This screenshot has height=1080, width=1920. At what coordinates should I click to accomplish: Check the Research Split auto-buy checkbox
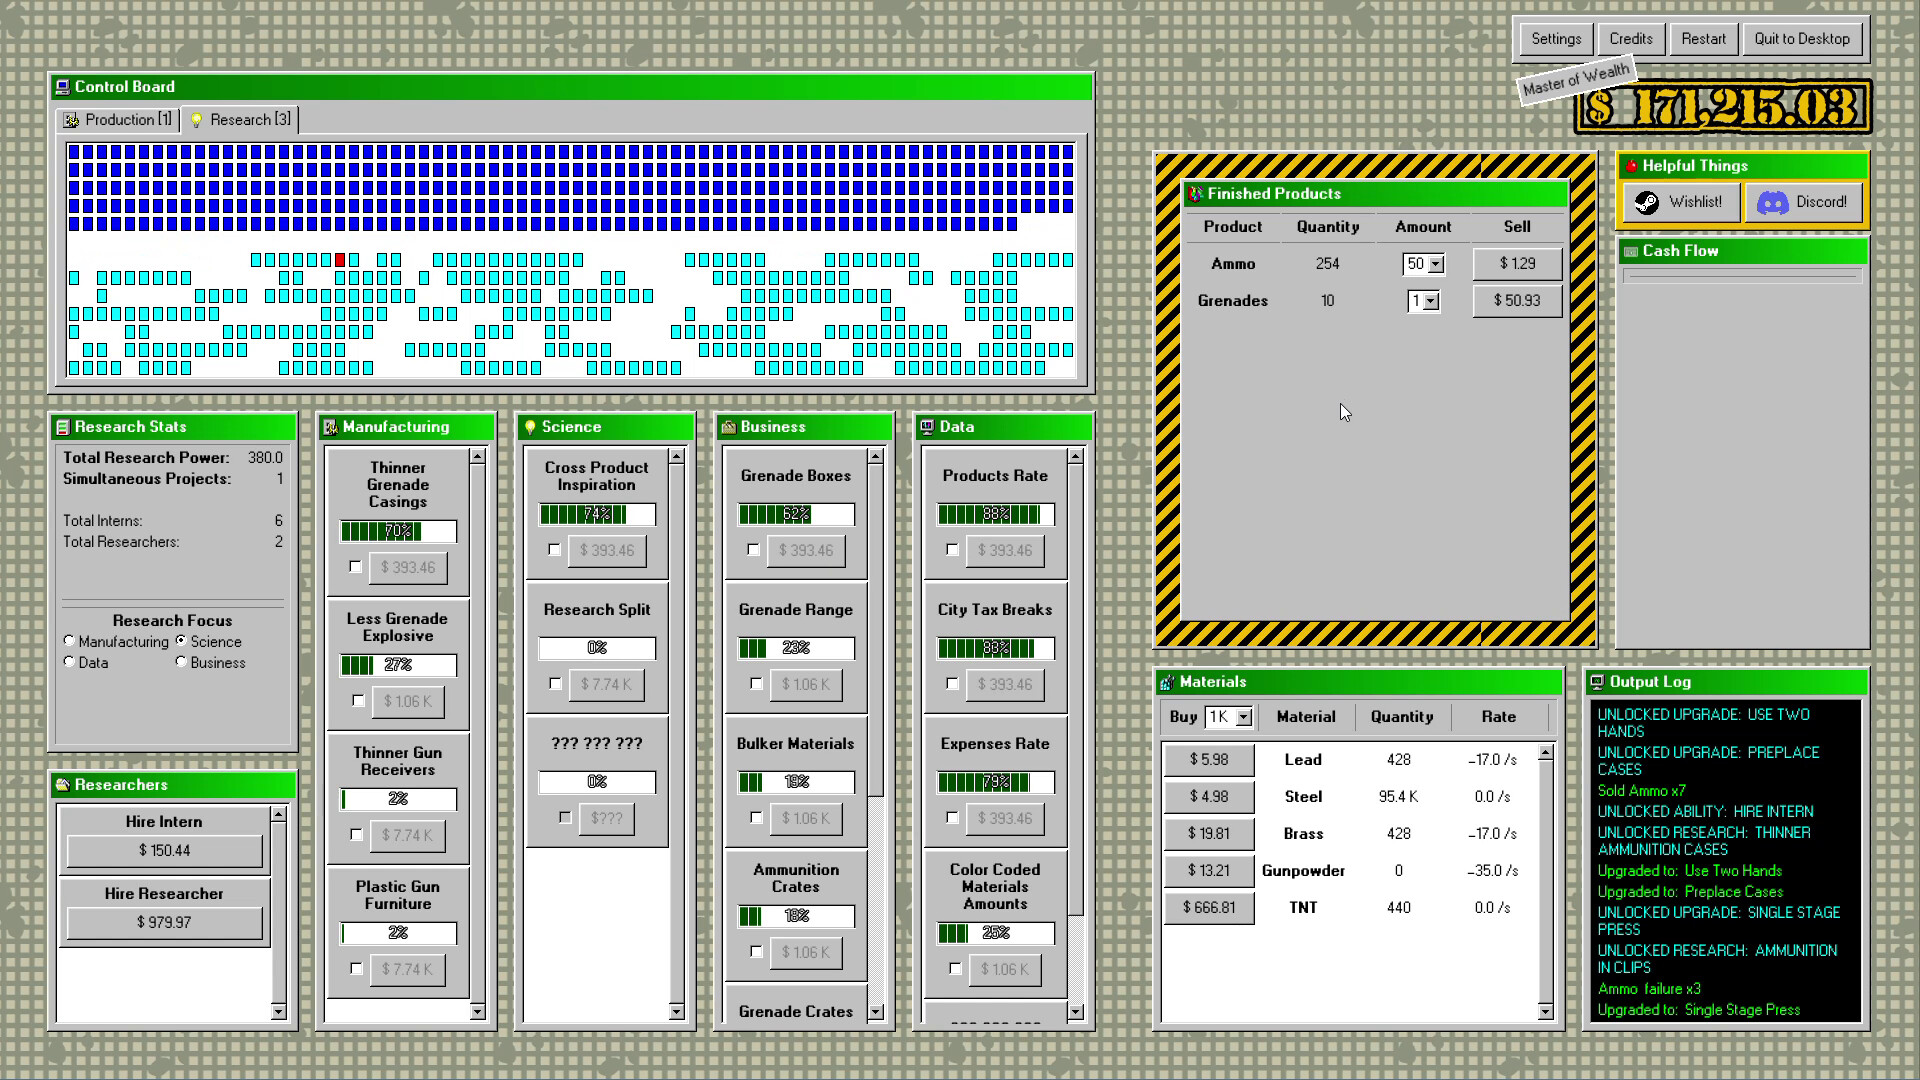point(555,684)
